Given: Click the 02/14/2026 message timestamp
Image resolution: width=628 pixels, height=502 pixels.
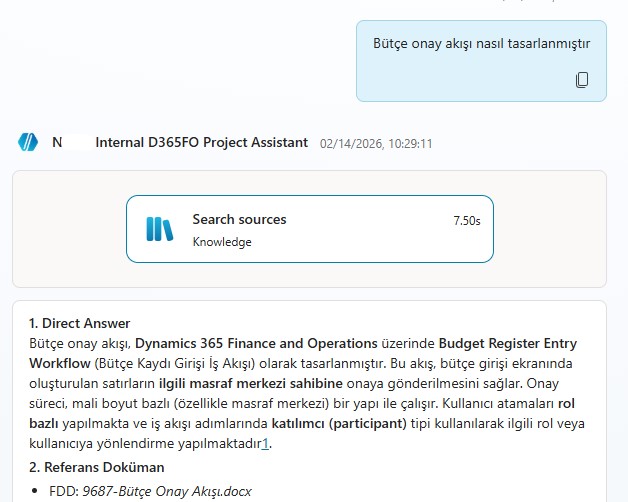Looking at the screenshot, I should [376, 143].
